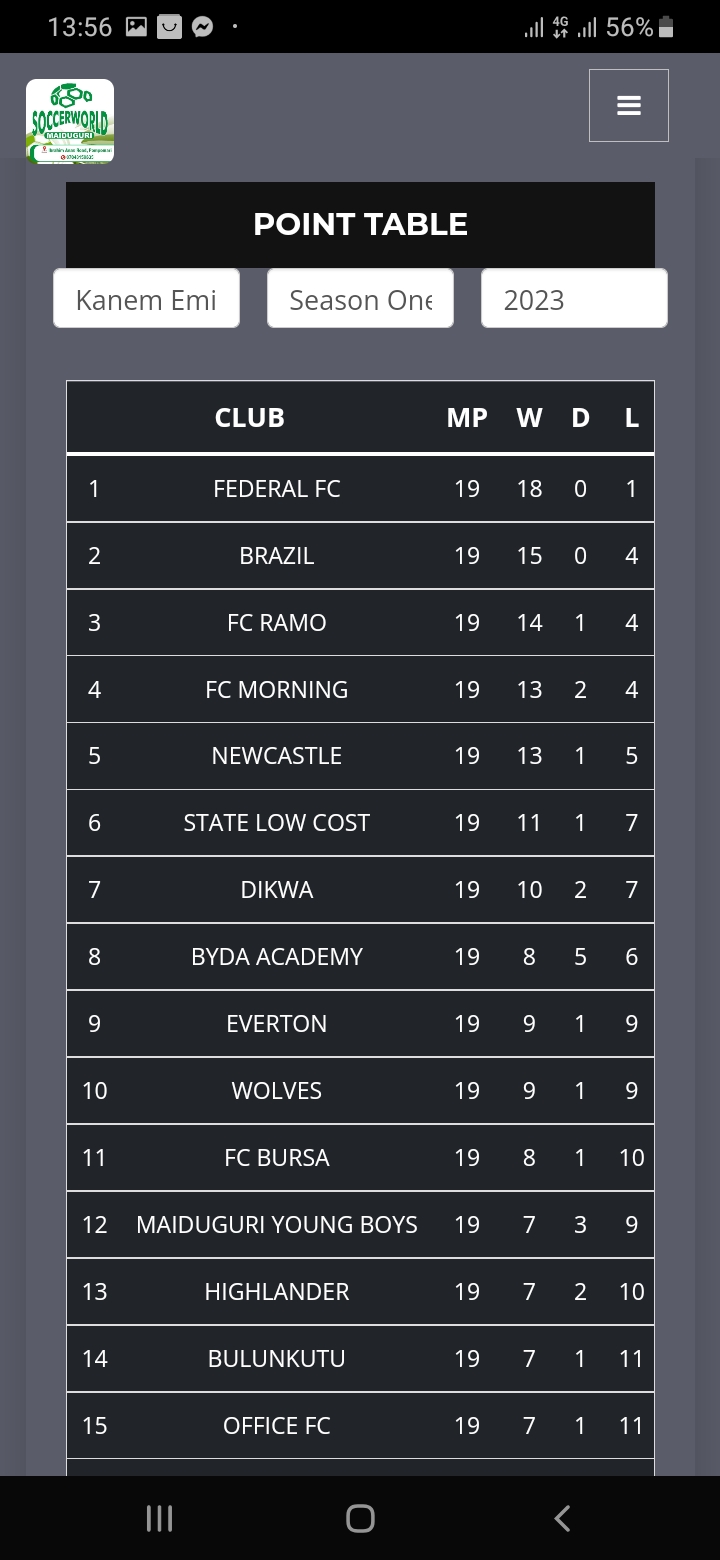This screenshot has height=1560, width=720.
Task: Select the OFFICE FC row
Action: point(360,1425)
